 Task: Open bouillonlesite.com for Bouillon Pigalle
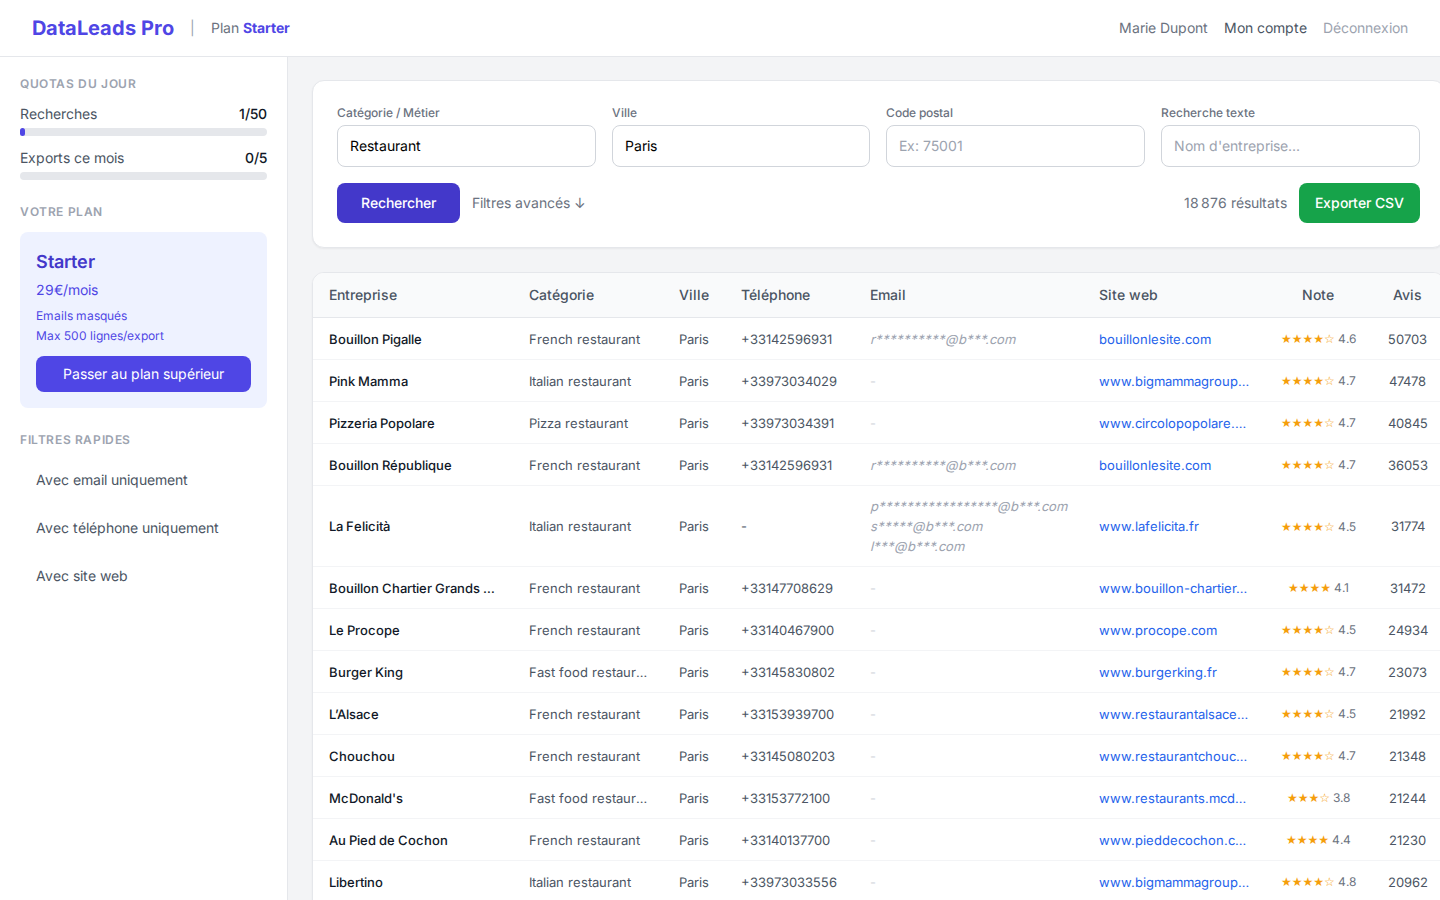pos(1155,339)
